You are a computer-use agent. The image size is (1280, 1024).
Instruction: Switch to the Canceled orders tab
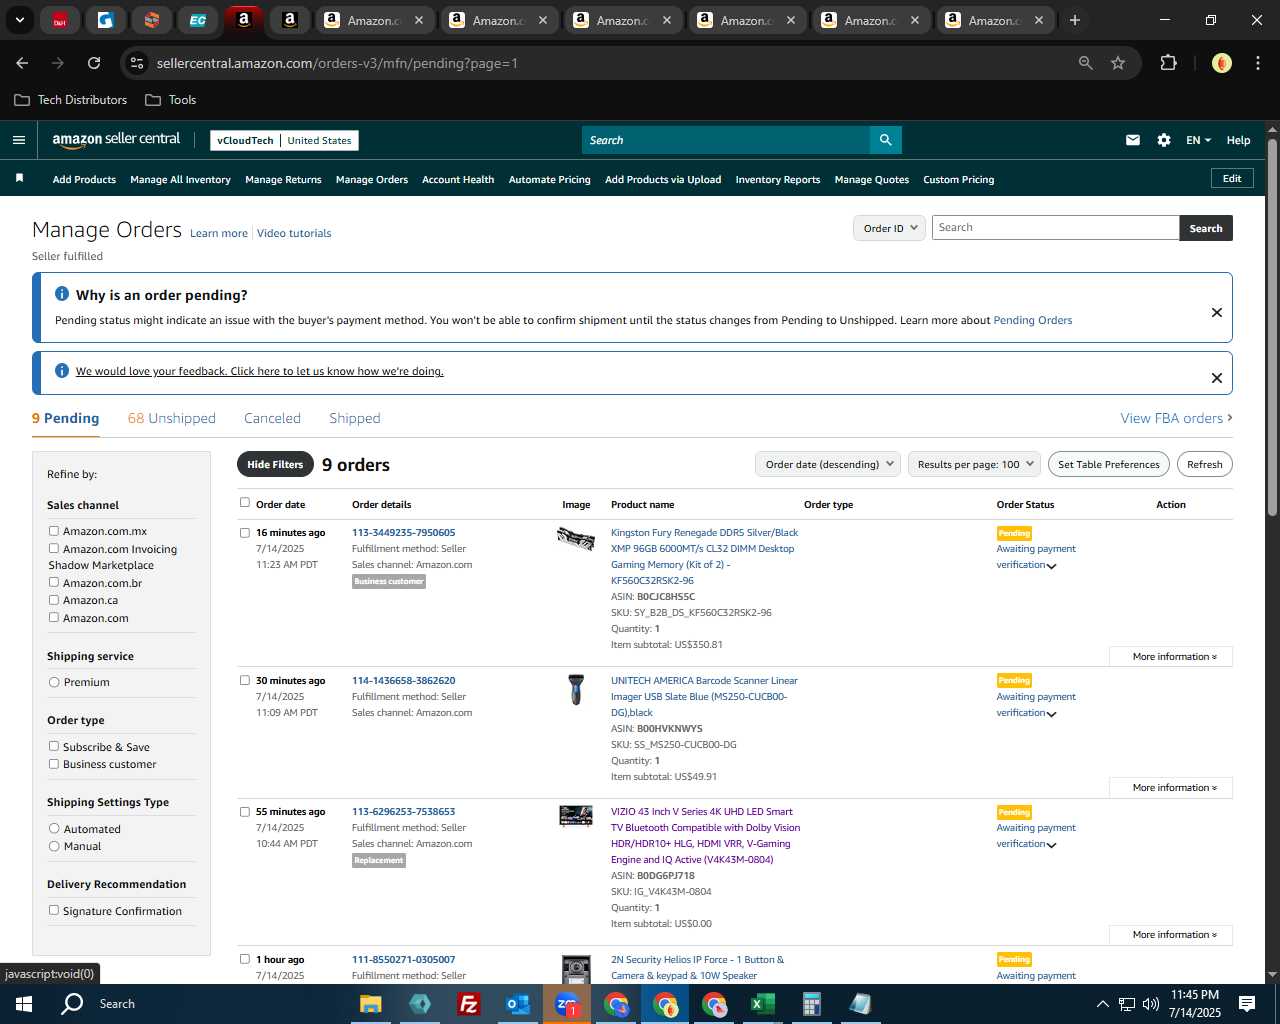coord(272,418)
